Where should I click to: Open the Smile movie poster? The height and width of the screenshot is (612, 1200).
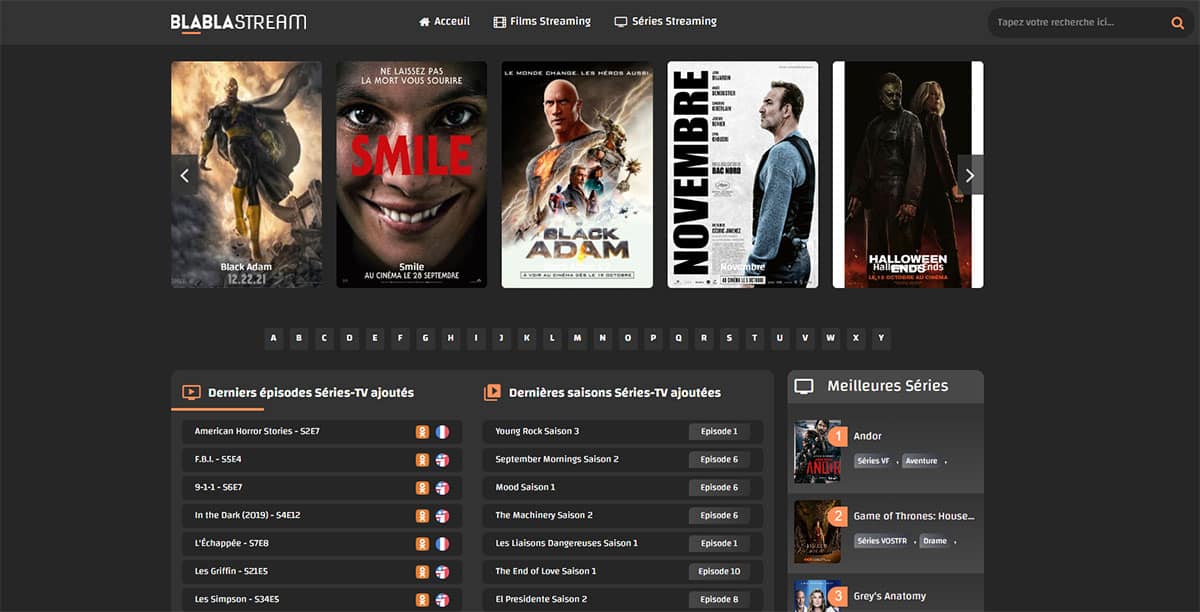(x=411, y=175)
